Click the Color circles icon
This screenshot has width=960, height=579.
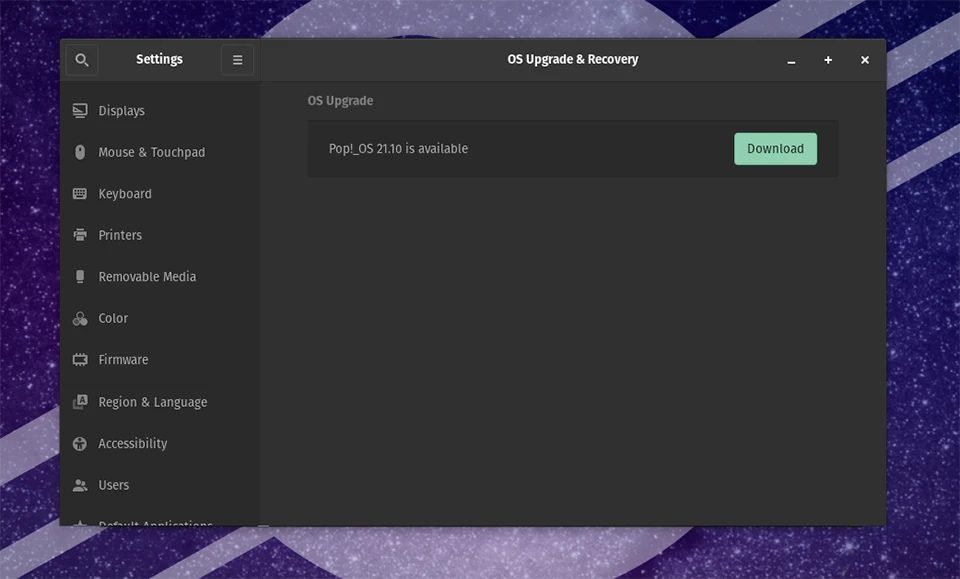click(x=80, y=318)
